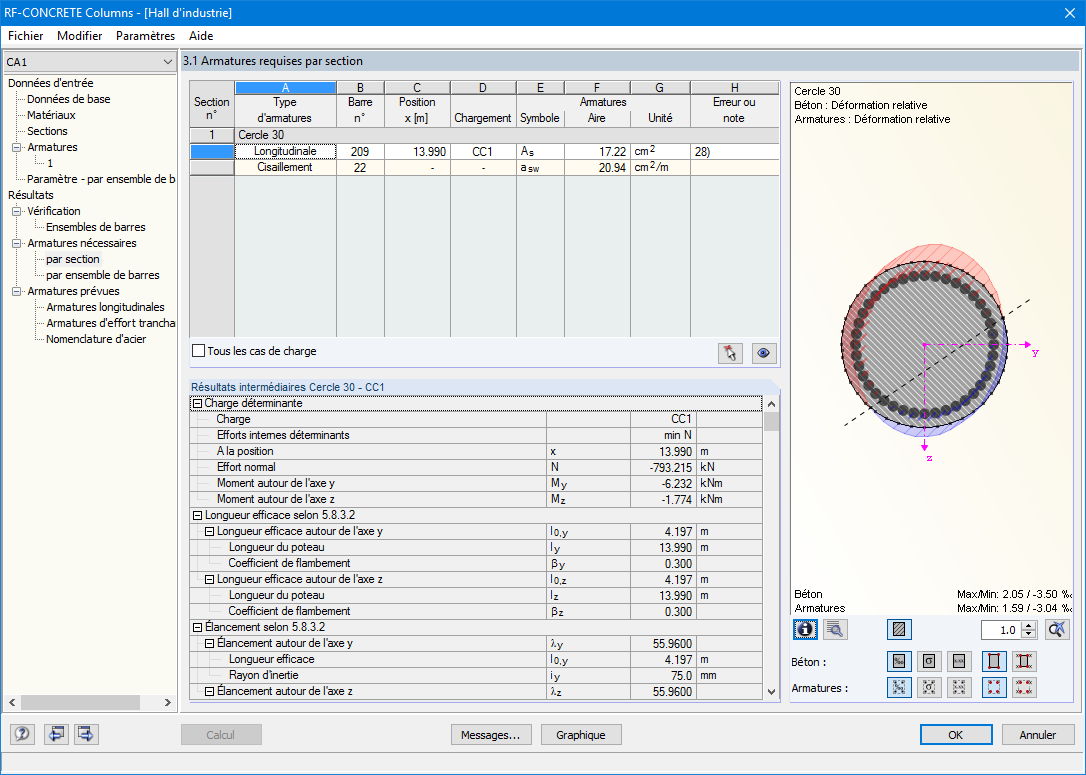The image size is (1086, 775).
Task: Select the Longitudinale row cell
Action: tap(285, 152)
